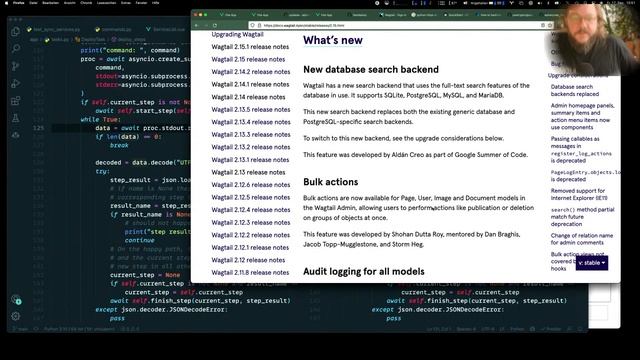The width and height of the screenshot is (640, 360).
Task: Open the version 'v: stable' dropdown
Action: coord(592,263)
